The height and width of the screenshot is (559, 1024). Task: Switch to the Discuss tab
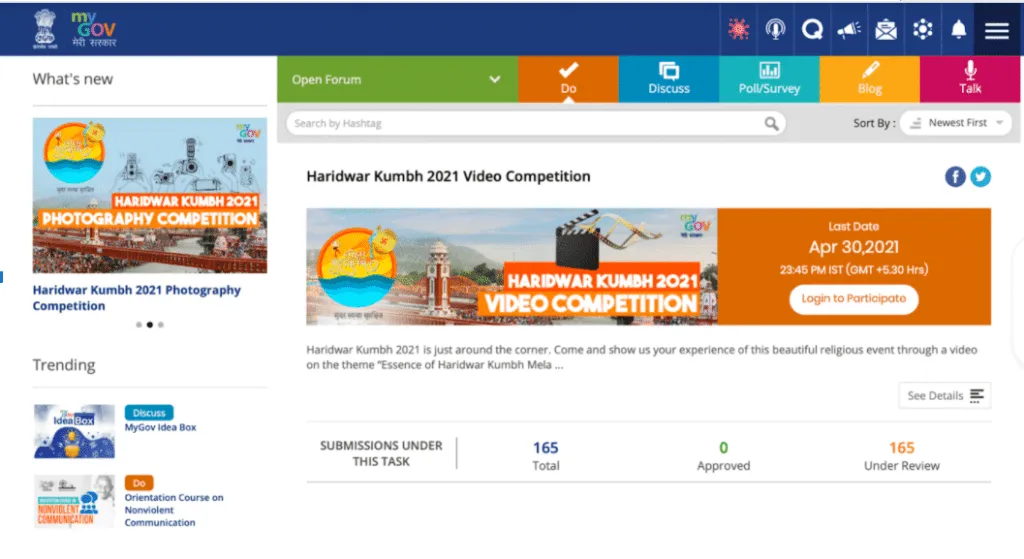click(668, 79)
